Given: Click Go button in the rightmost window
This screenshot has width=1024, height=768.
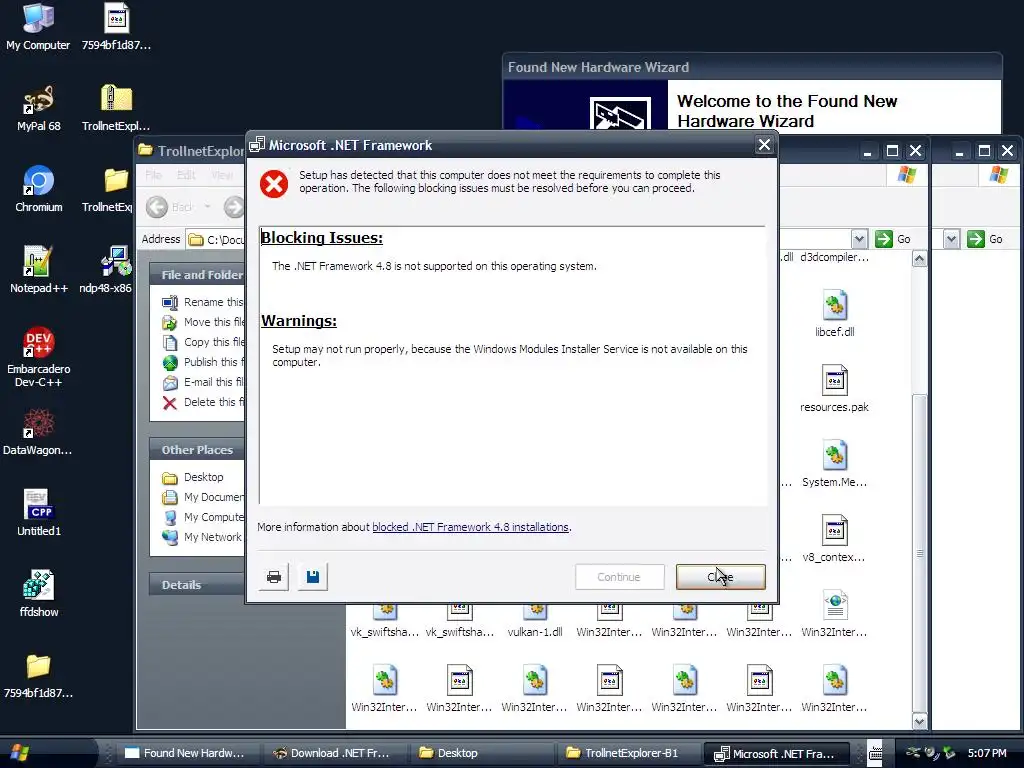Looking at the screenshot, I should click(985, 239).
